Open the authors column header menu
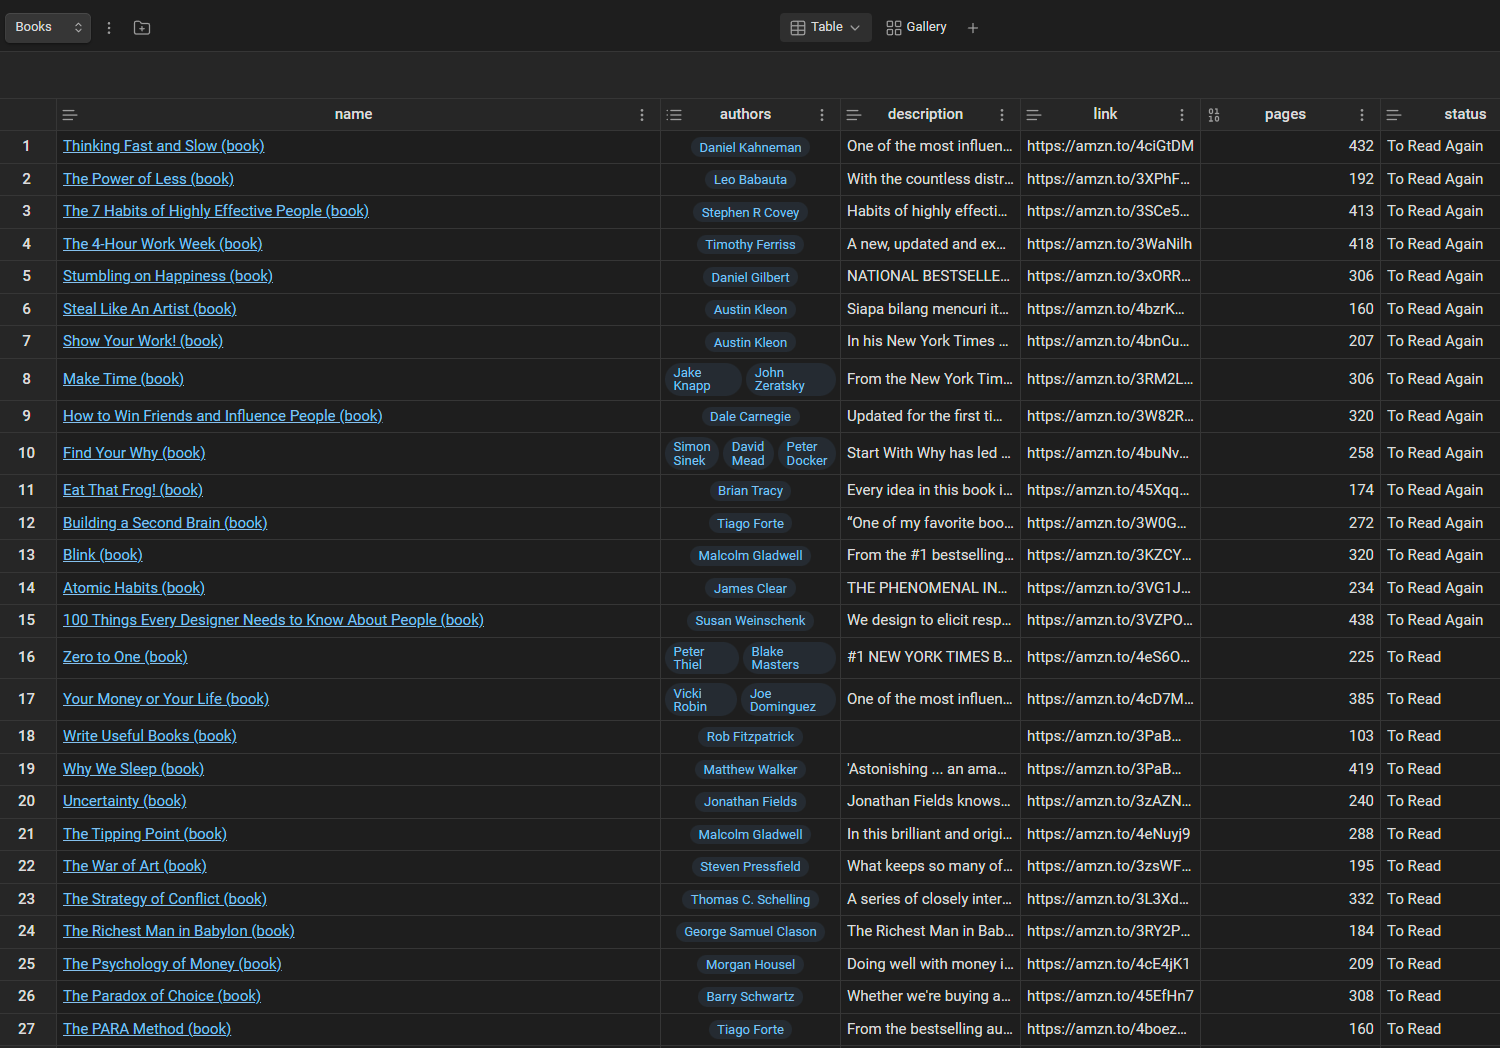This screenshot has height=1048, width=1500. click(x=822, y=114)
